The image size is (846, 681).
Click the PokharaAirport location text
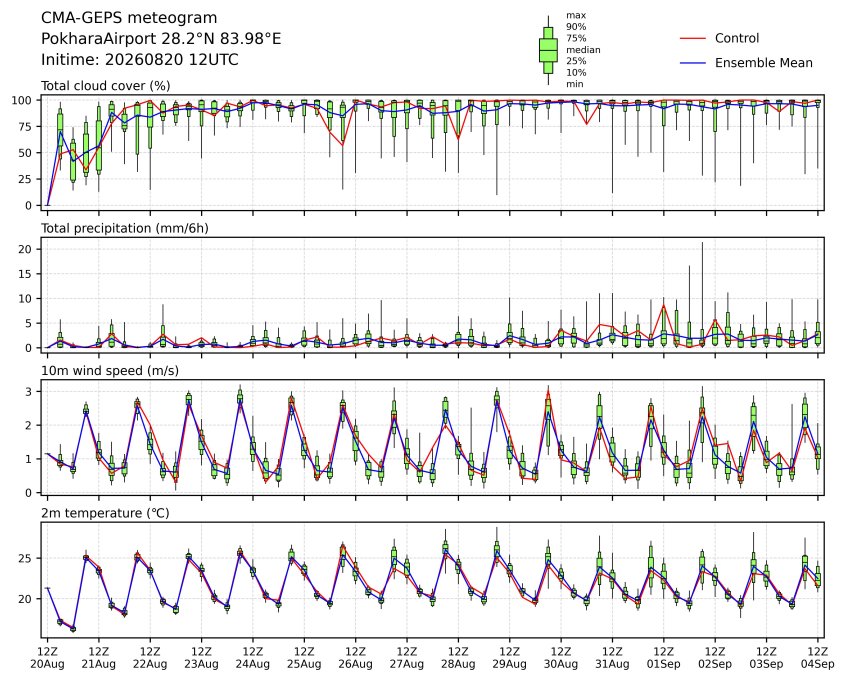161,39
